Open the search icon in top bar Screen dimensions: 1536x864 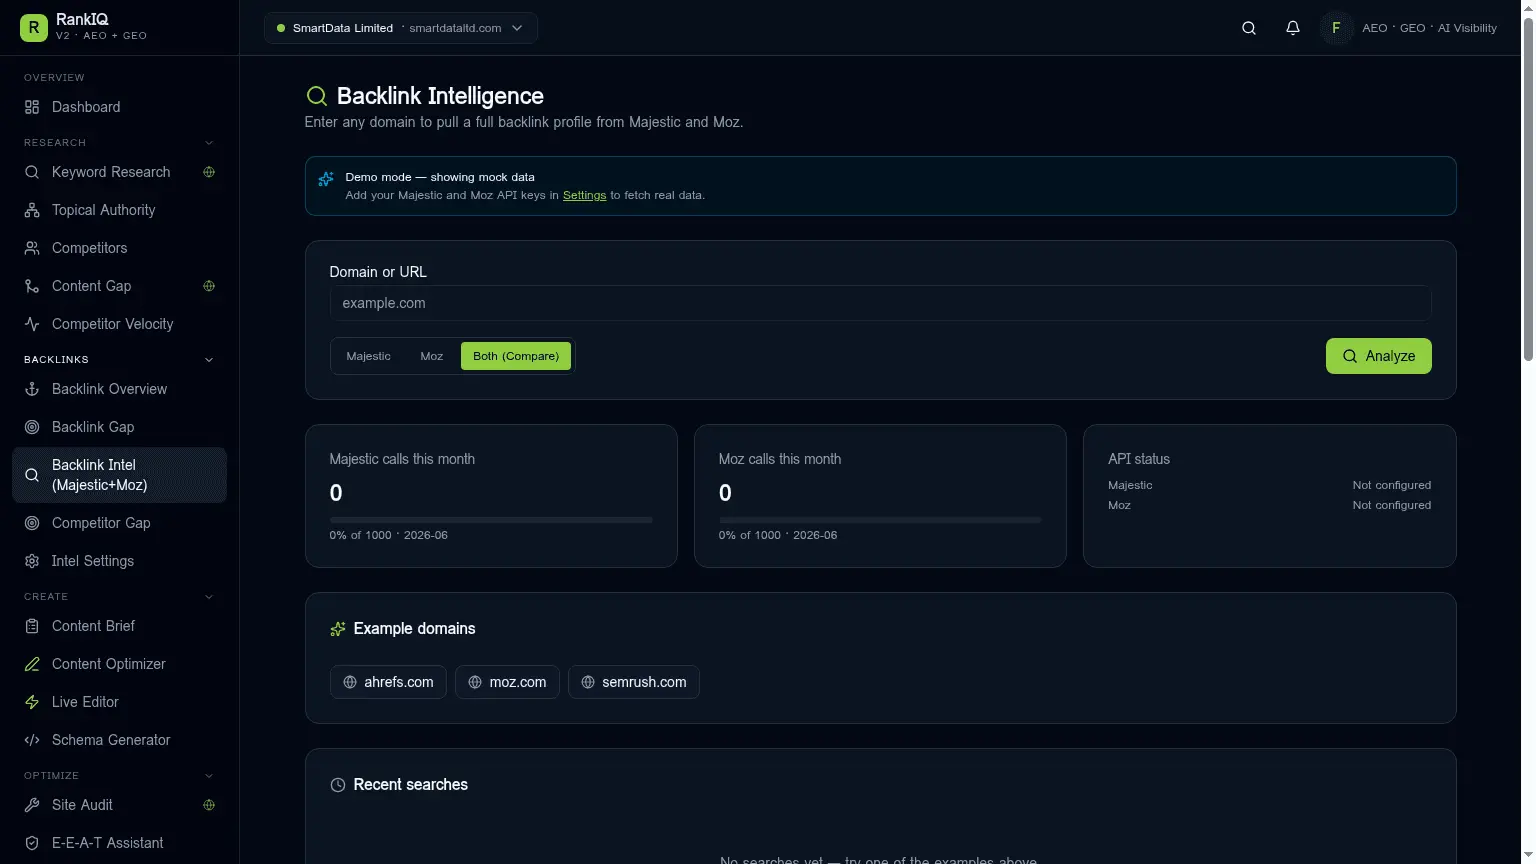[1249, 28]
